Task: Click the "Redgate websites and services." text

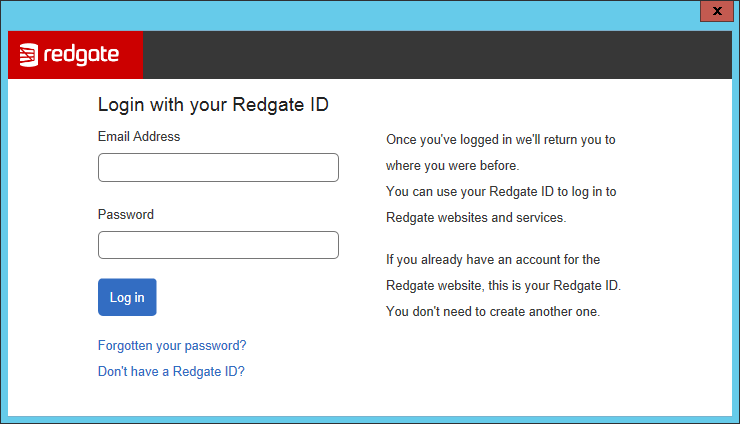Action: coord(476,217)
